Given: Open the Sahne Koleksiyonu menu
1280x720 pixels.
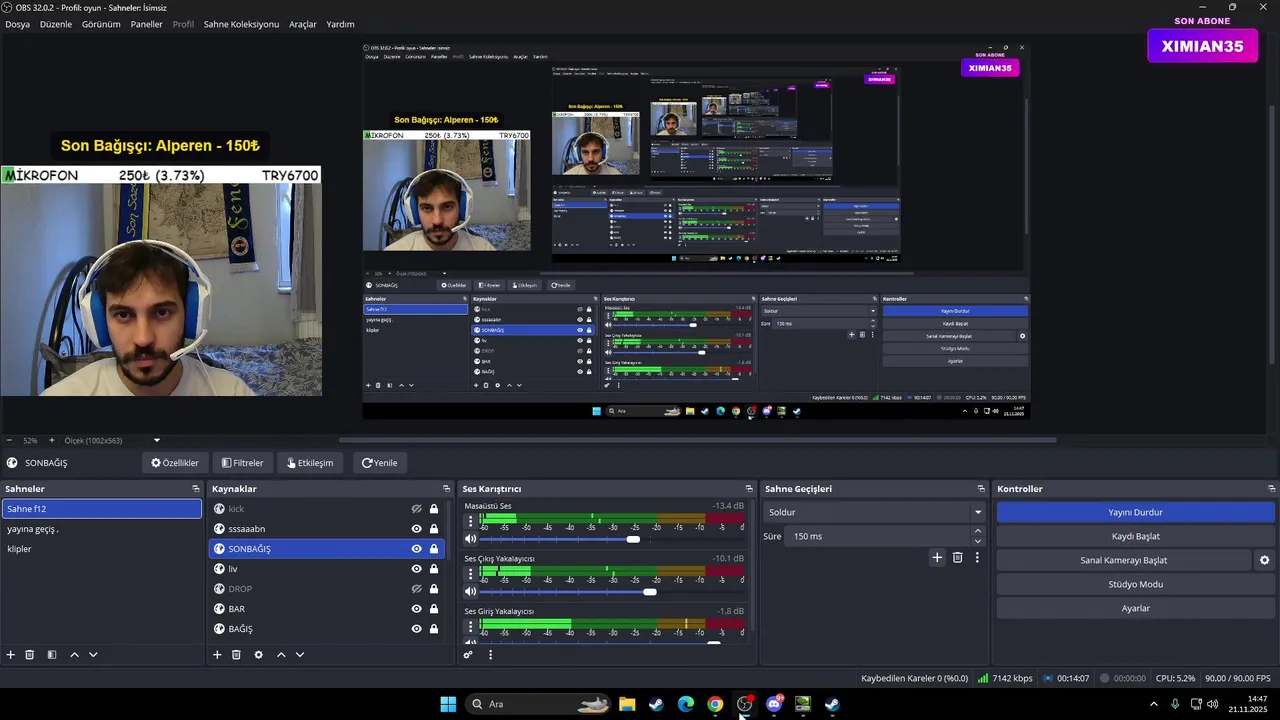Looking at the screenshot, I should [x=241, y=24].
